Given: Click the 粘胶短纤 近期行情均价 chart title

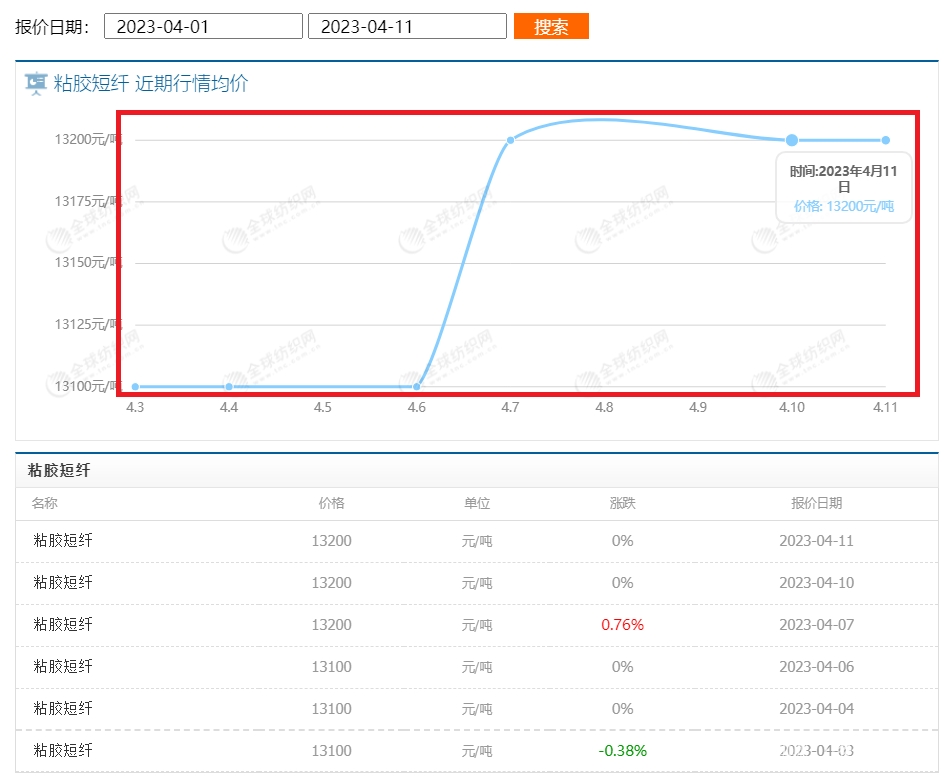Looking at the screenshot, I should (x=151, y=84).
